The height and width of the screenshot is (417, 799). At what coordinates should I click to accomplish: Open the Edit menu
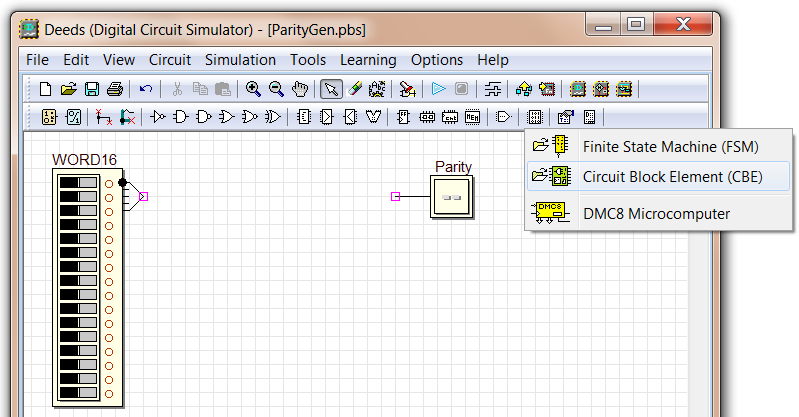tap(76, 60)
